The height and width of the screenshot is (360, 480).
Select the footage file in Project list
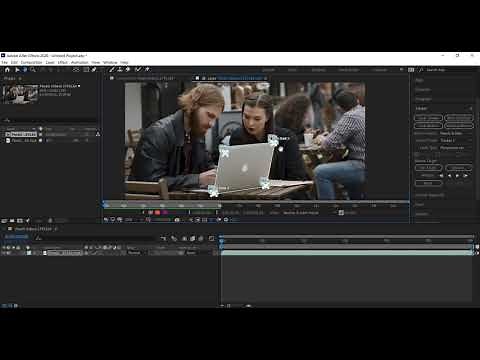pyautogui.click(x=24, y=140)
